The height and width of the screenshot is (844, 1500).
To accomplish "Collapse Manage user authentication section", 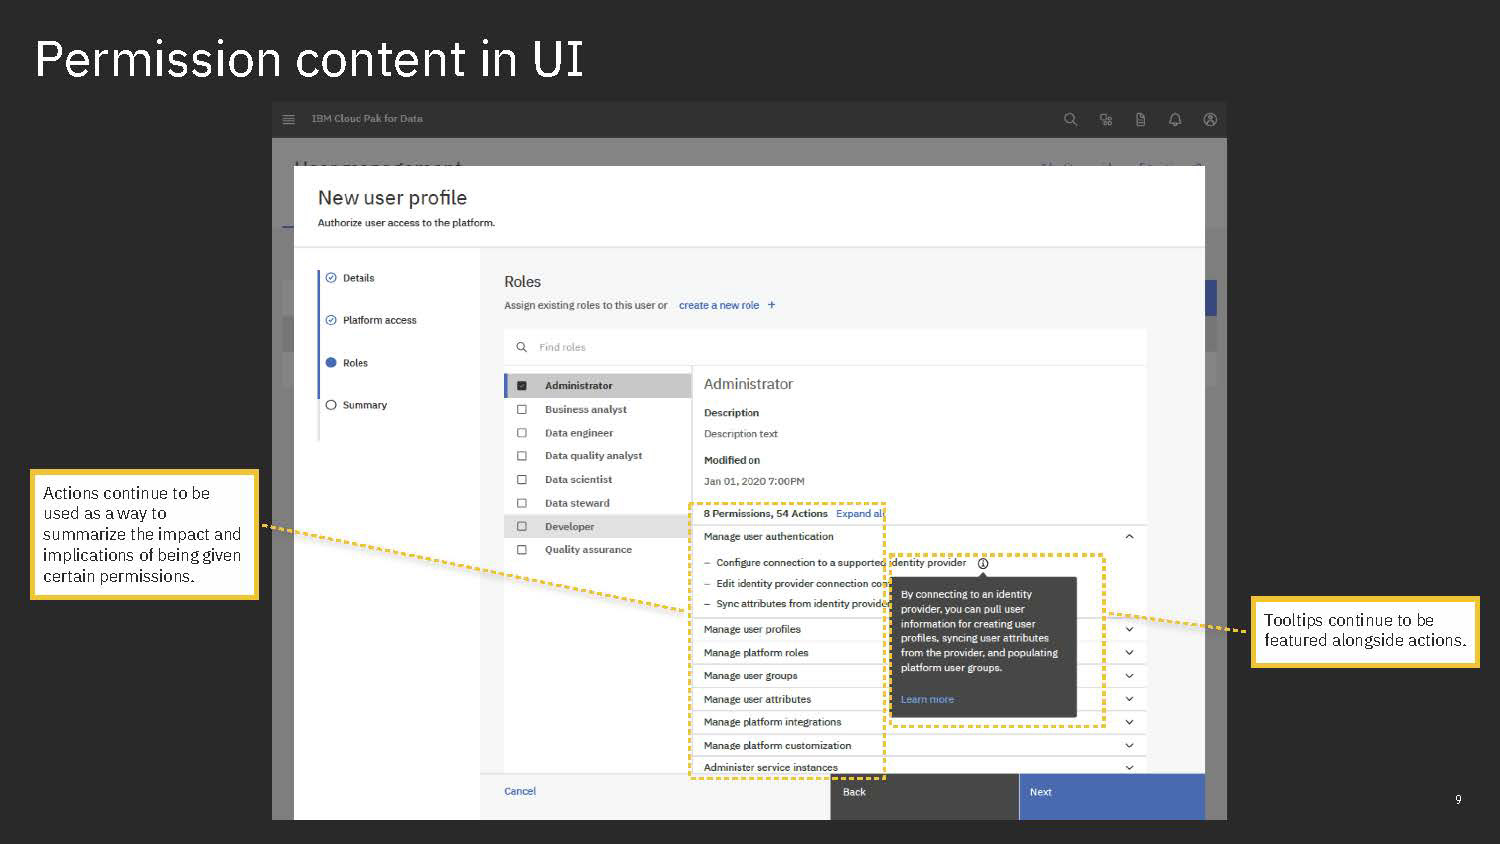I will pyautogui.click(x=1129, y=537).
